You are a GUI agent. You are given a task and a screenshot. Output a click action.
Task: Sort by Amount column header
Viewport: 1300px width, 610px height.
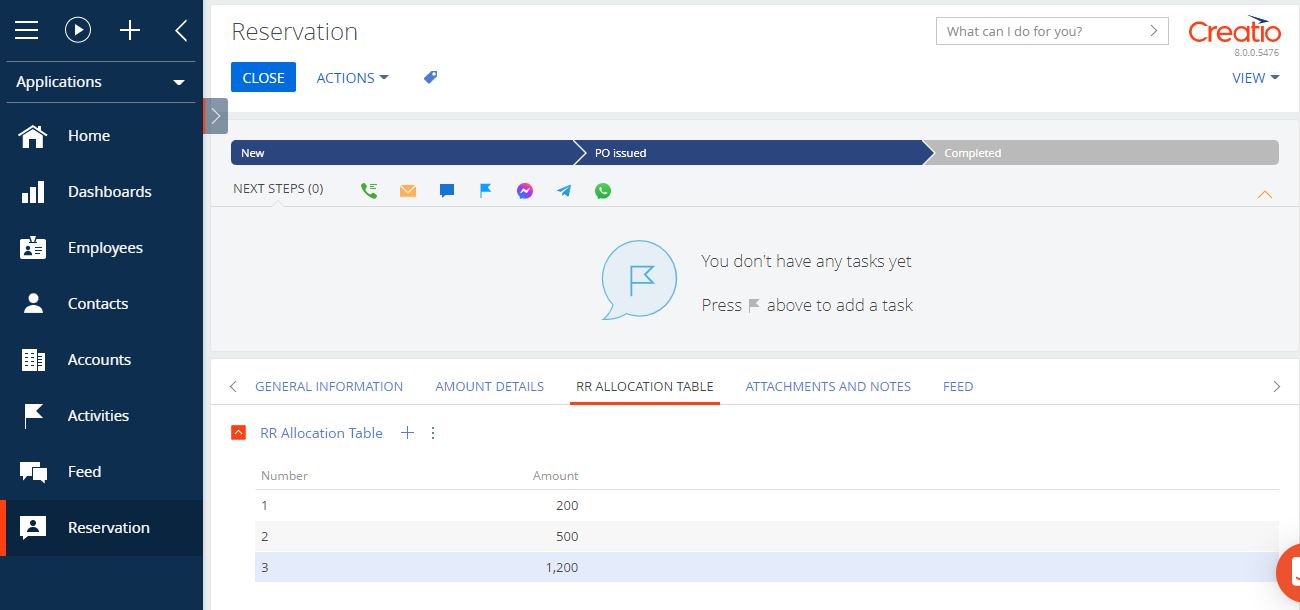555,476
